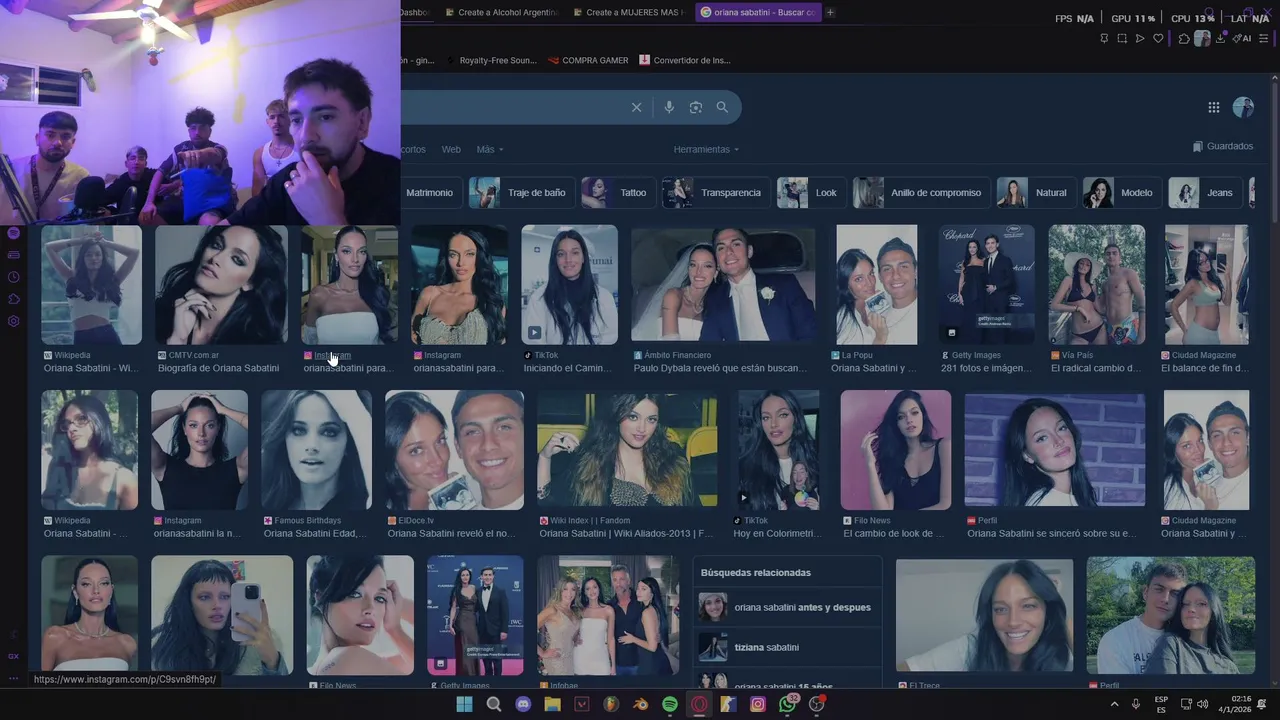Filter by the Traje de baño chip
1280x720 pixels.
tap(521, 192)
